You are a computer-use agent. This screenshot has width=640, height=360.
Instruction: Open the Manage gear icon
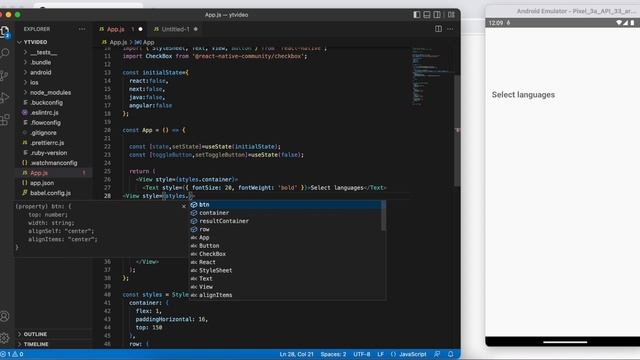(x=5, y=338)
